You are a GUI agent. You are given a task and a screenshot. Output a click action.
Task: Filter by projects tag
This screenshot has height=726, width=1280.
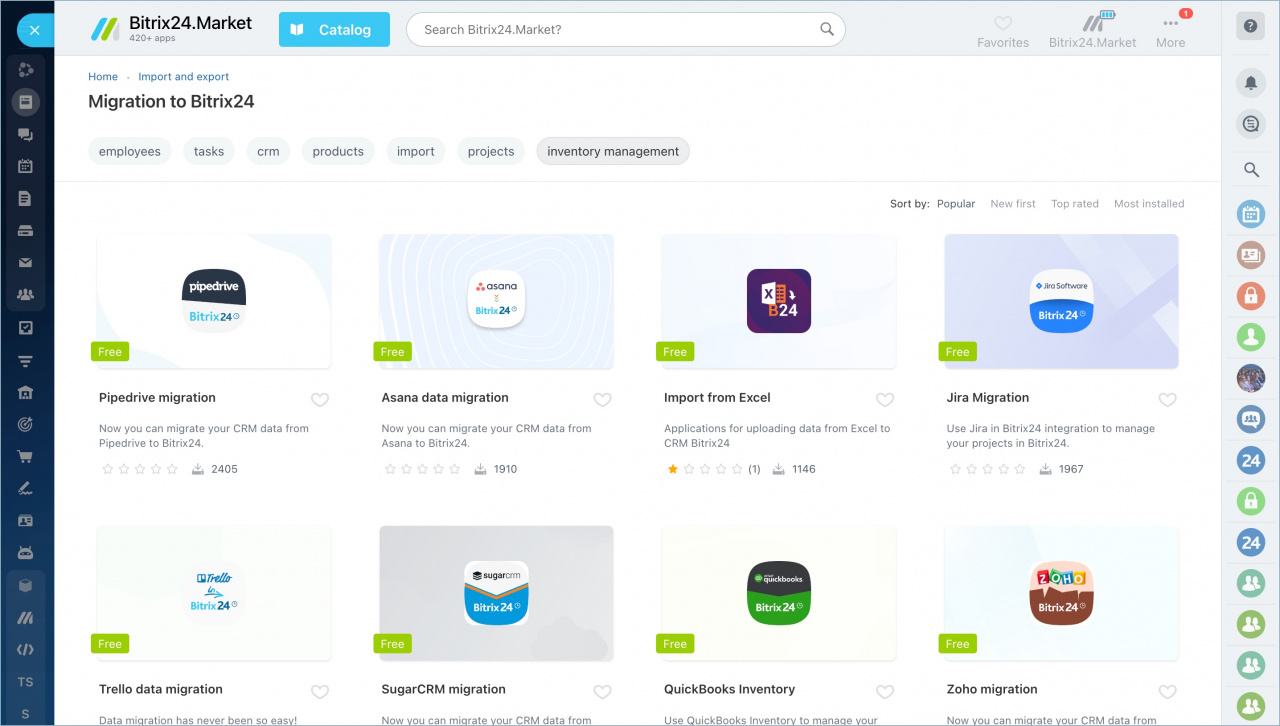[491, 151]
